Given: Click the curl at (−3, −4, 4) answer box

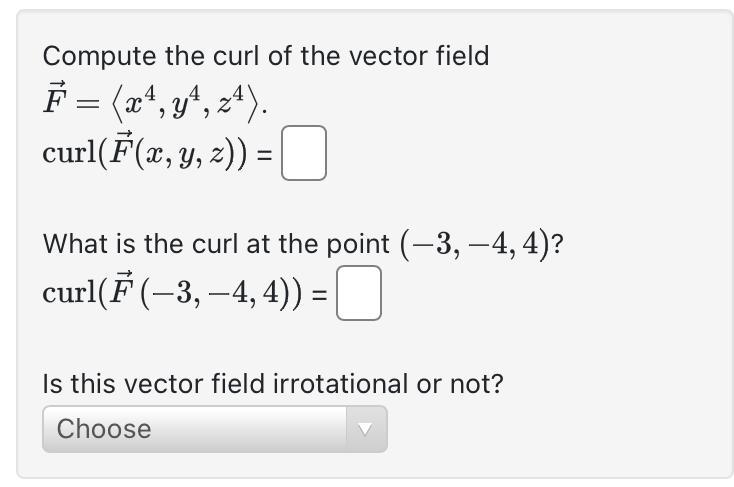Looking at the screenshot, I should pyautogui.click(x=359, y=293).
